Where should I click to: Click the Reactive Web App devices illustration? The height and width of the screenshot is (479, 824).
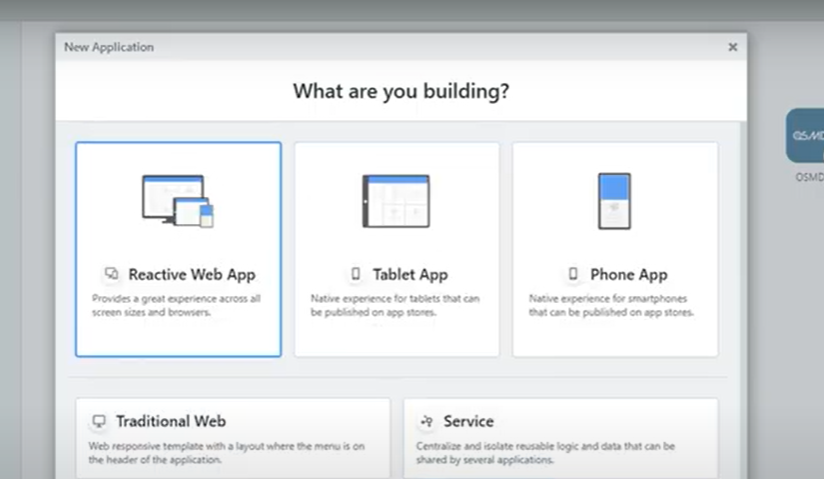(x=178, y=201)
